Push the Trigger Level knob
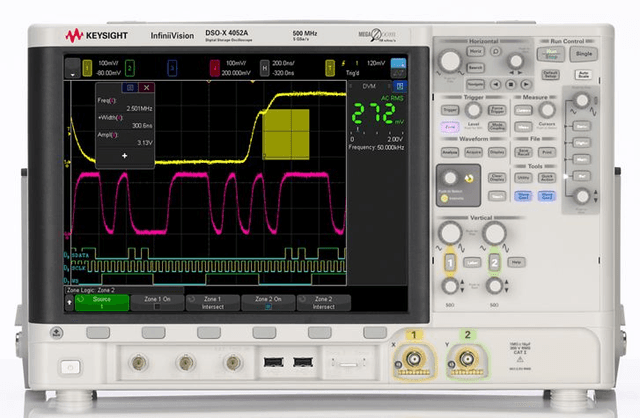The image size is (640, 418). tap(473, 110)
